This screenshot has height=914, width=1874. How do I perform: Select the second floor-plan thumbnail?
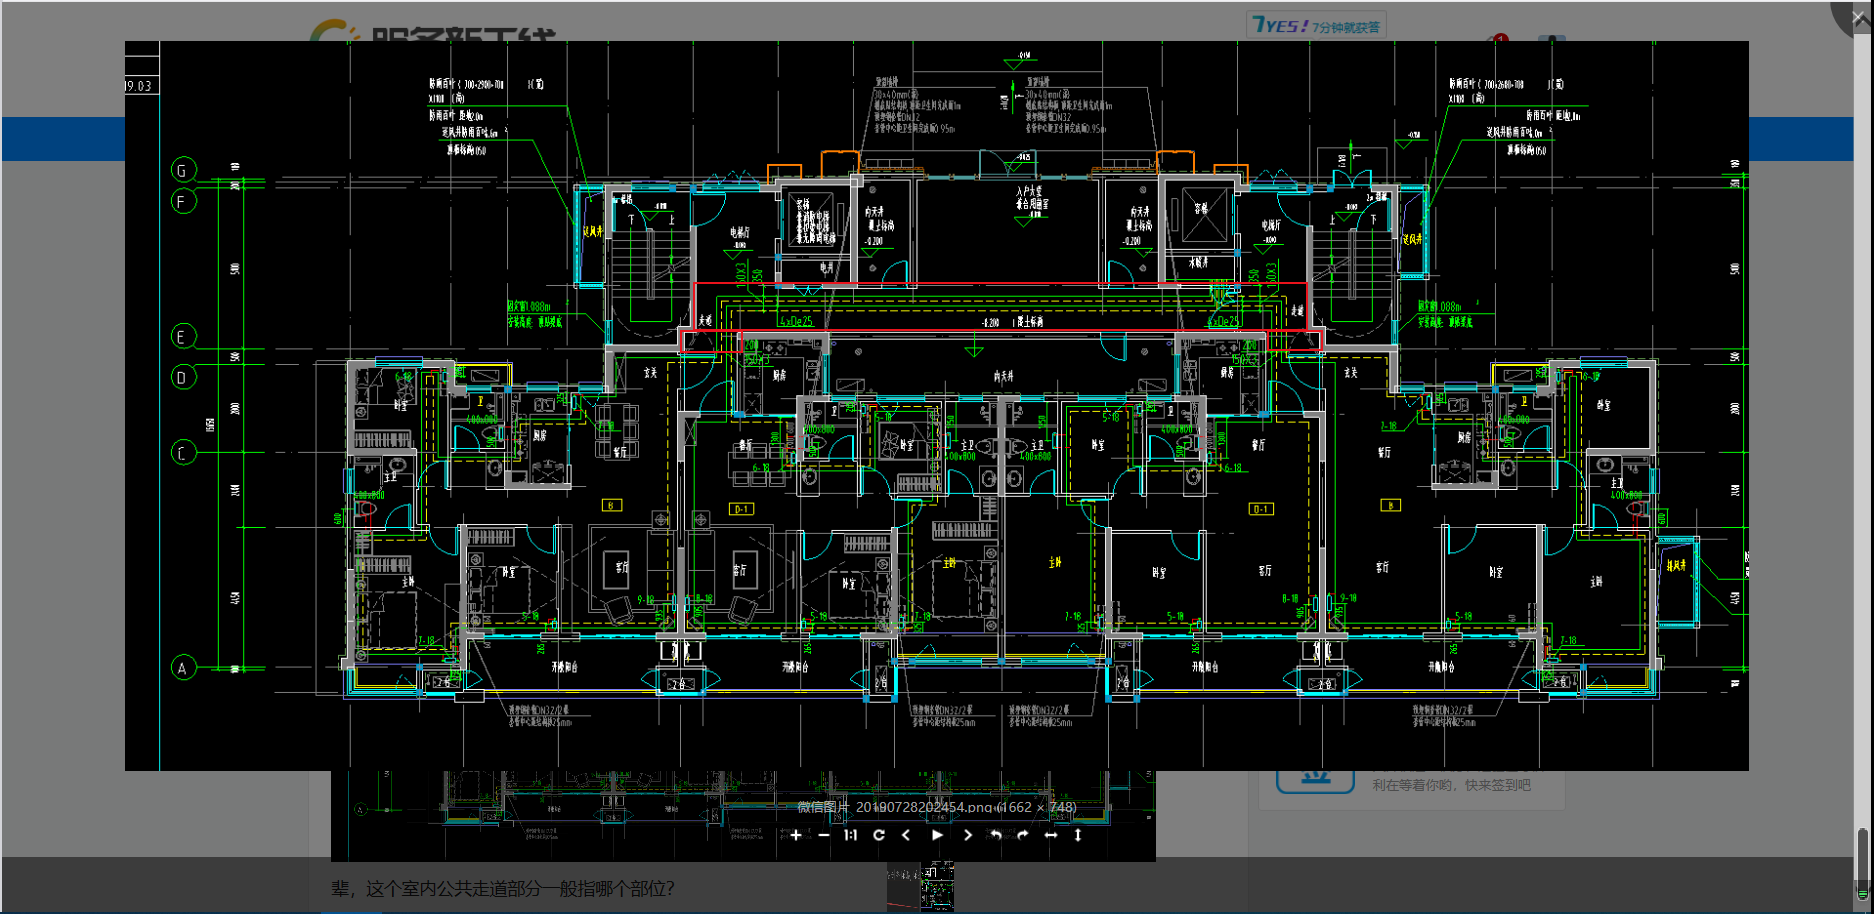coord(937,887)
